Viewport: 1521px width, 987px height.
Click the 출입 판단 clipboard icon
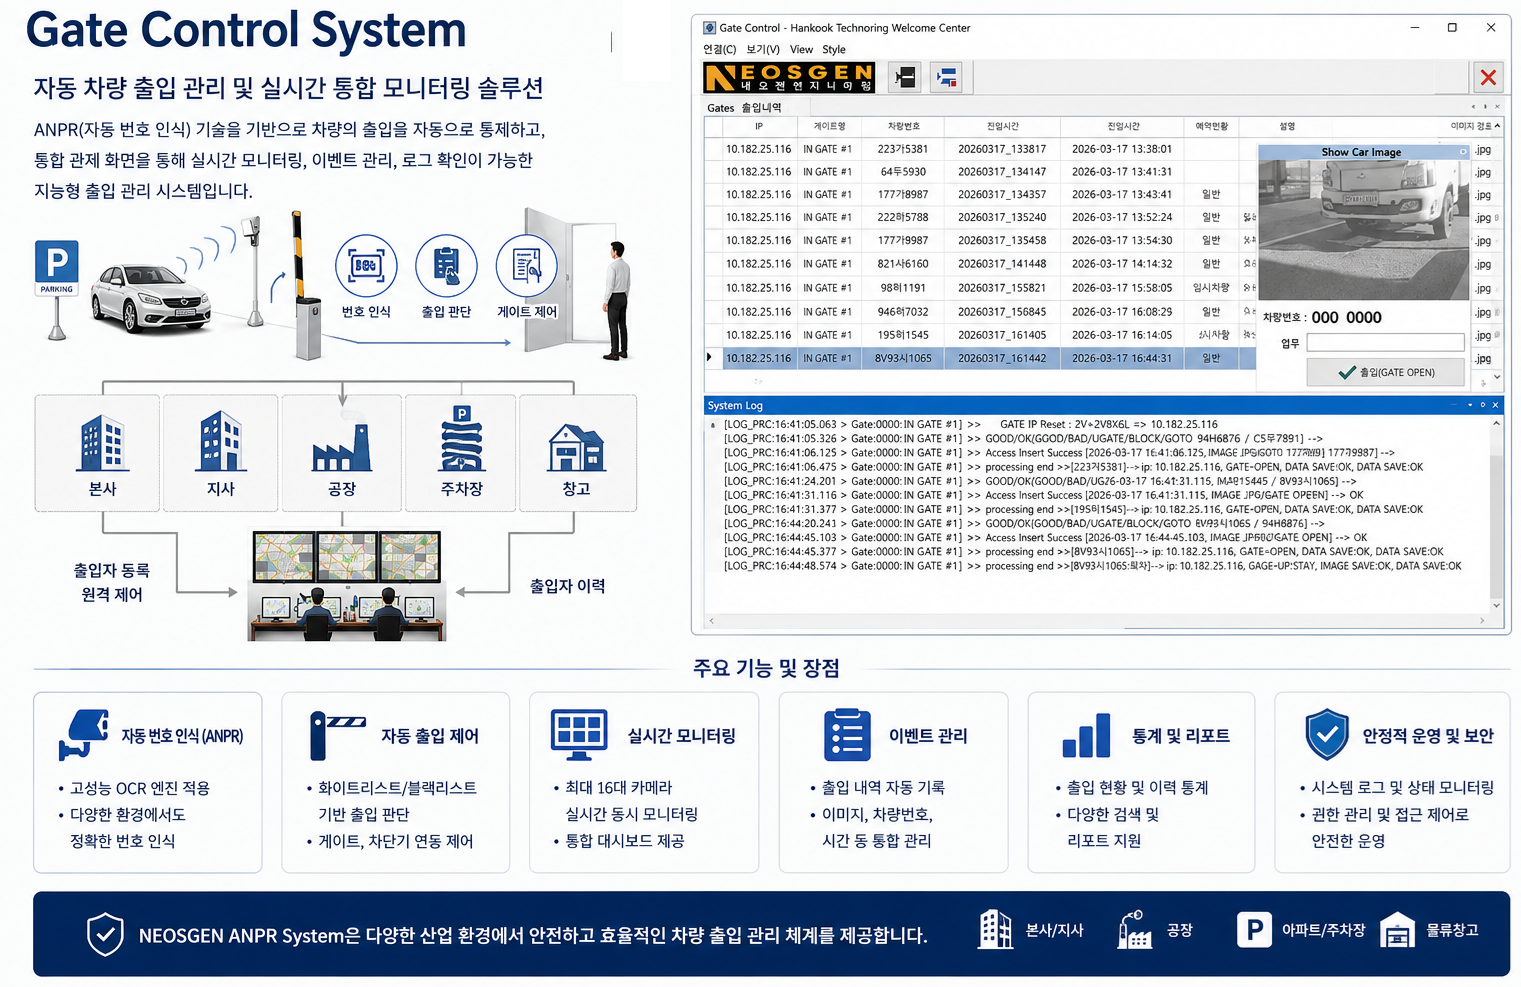(446, 266)
